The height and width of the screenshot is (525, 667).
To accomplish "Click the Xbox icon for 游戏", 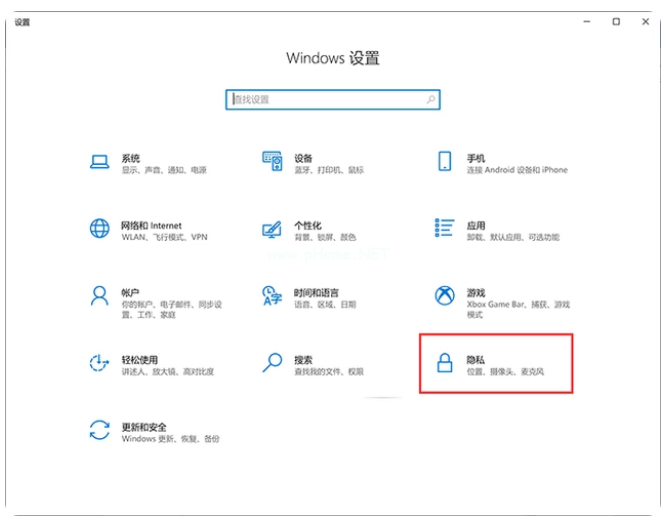I will tap(444, 296).
